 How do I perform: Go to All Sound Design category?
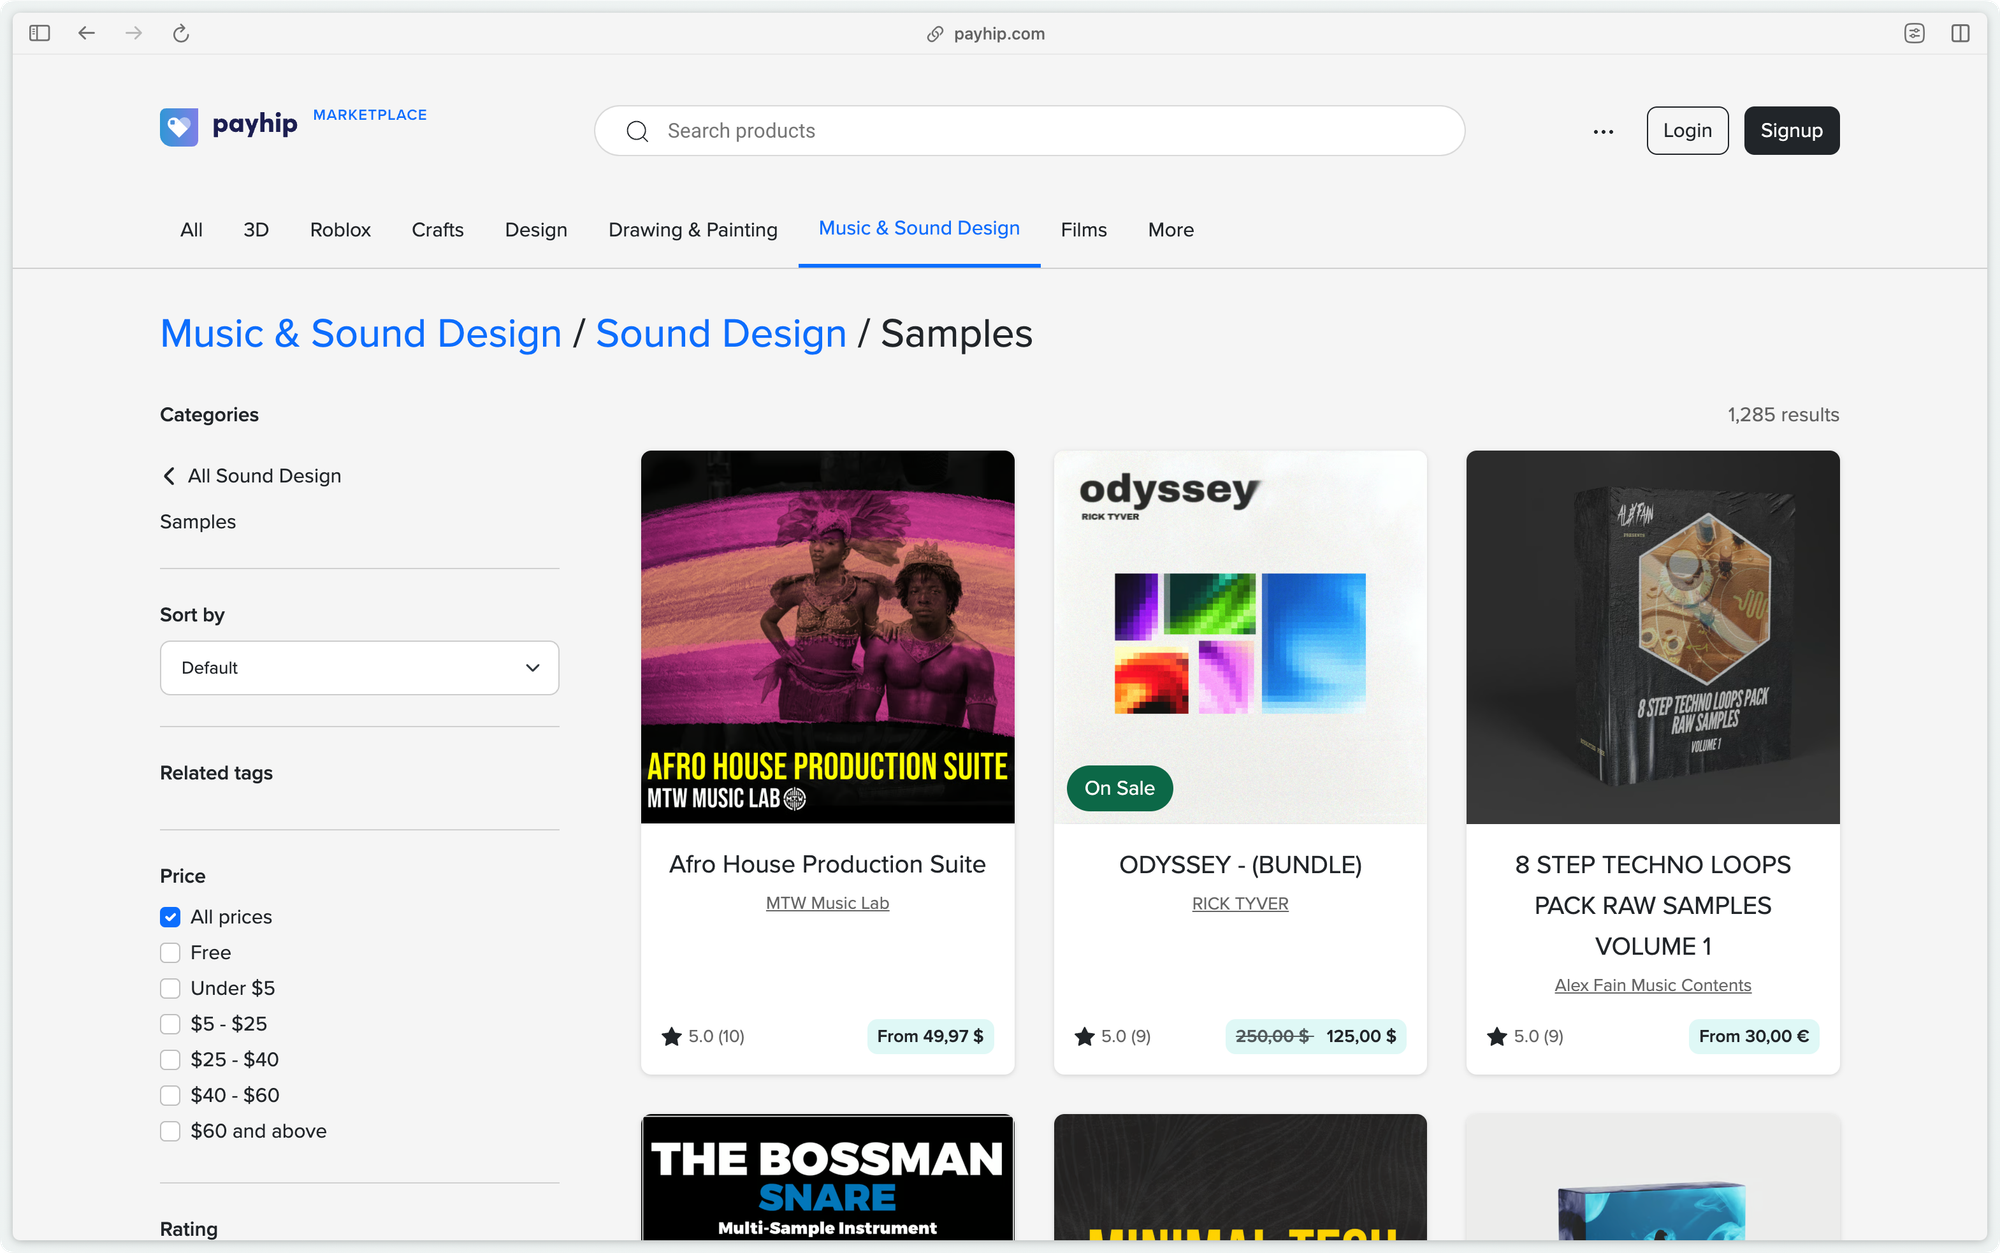264,476
